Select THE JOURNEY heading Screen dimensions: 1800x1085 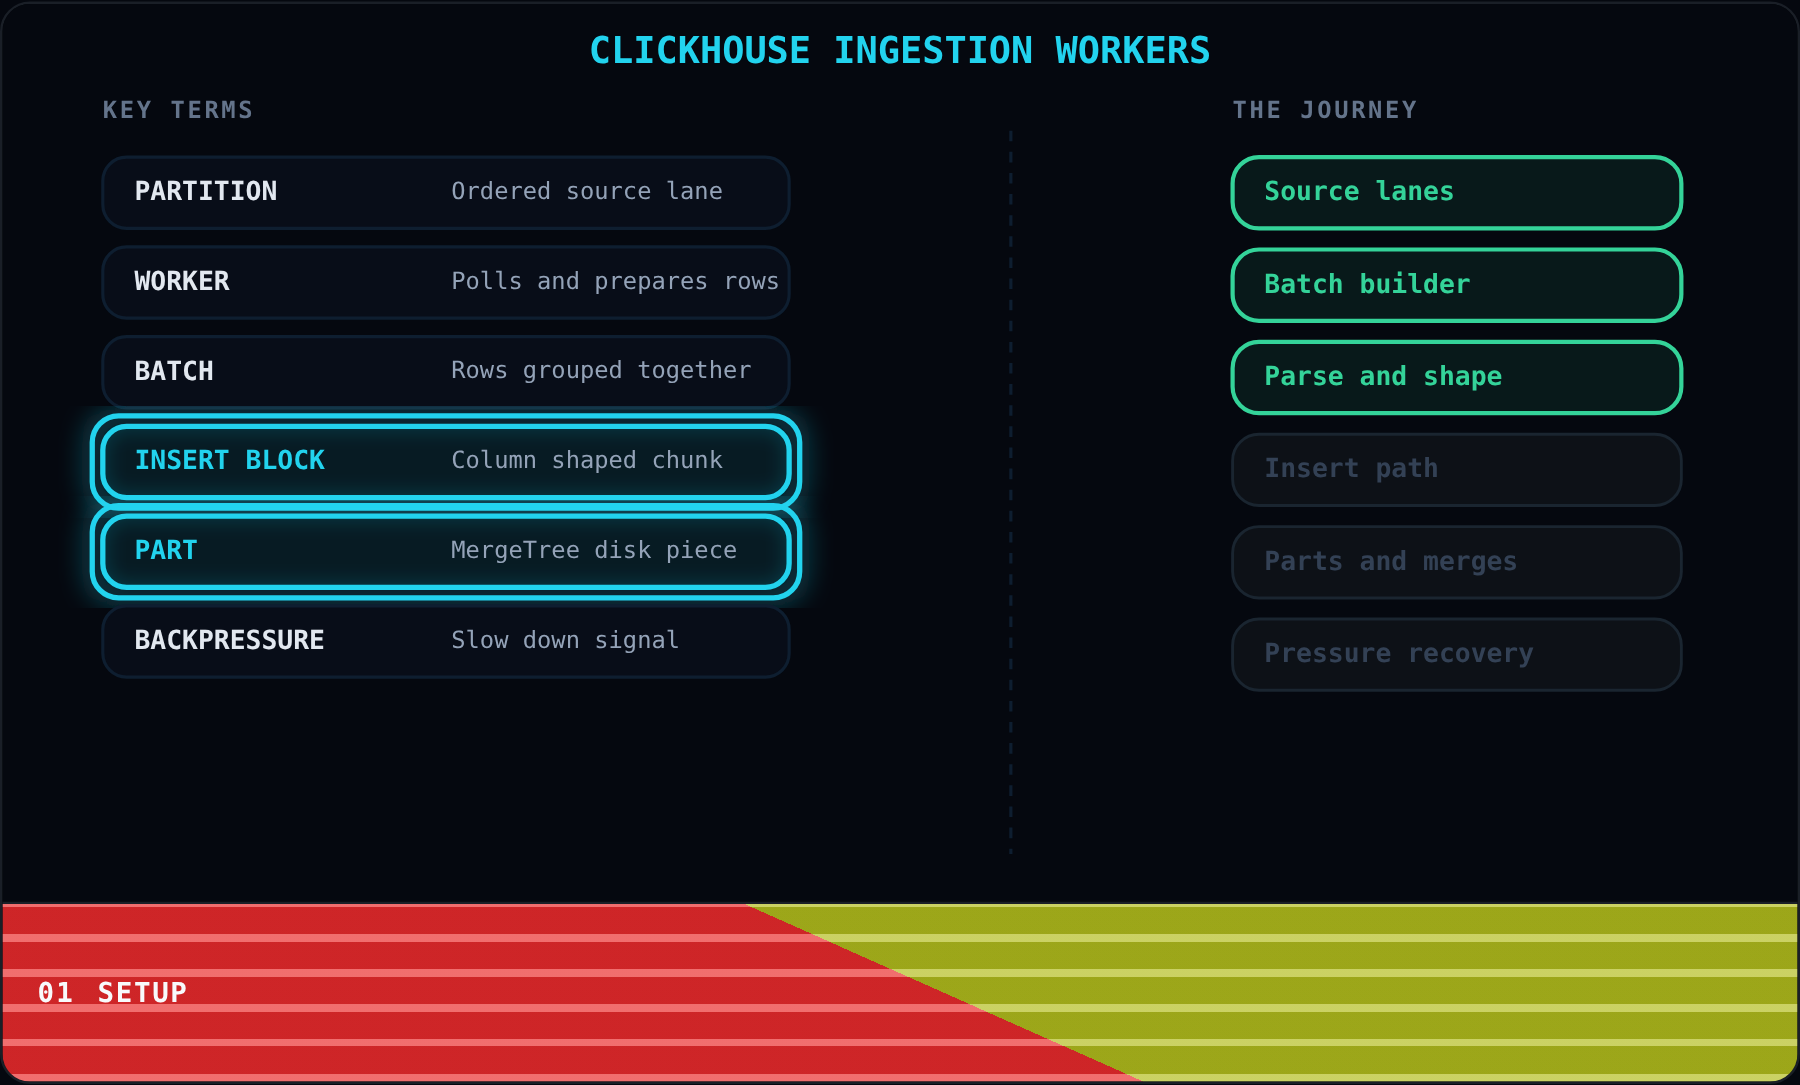tap(1325, 110)
